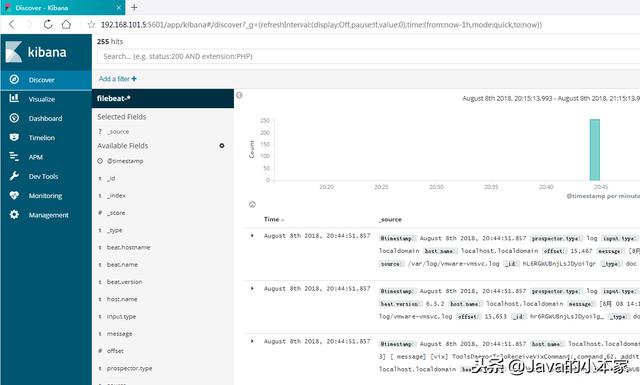Image resolution: width=640 pixels, height=385 pixels.
Task: Click the _score number type icon
Action: coord(100,213)
